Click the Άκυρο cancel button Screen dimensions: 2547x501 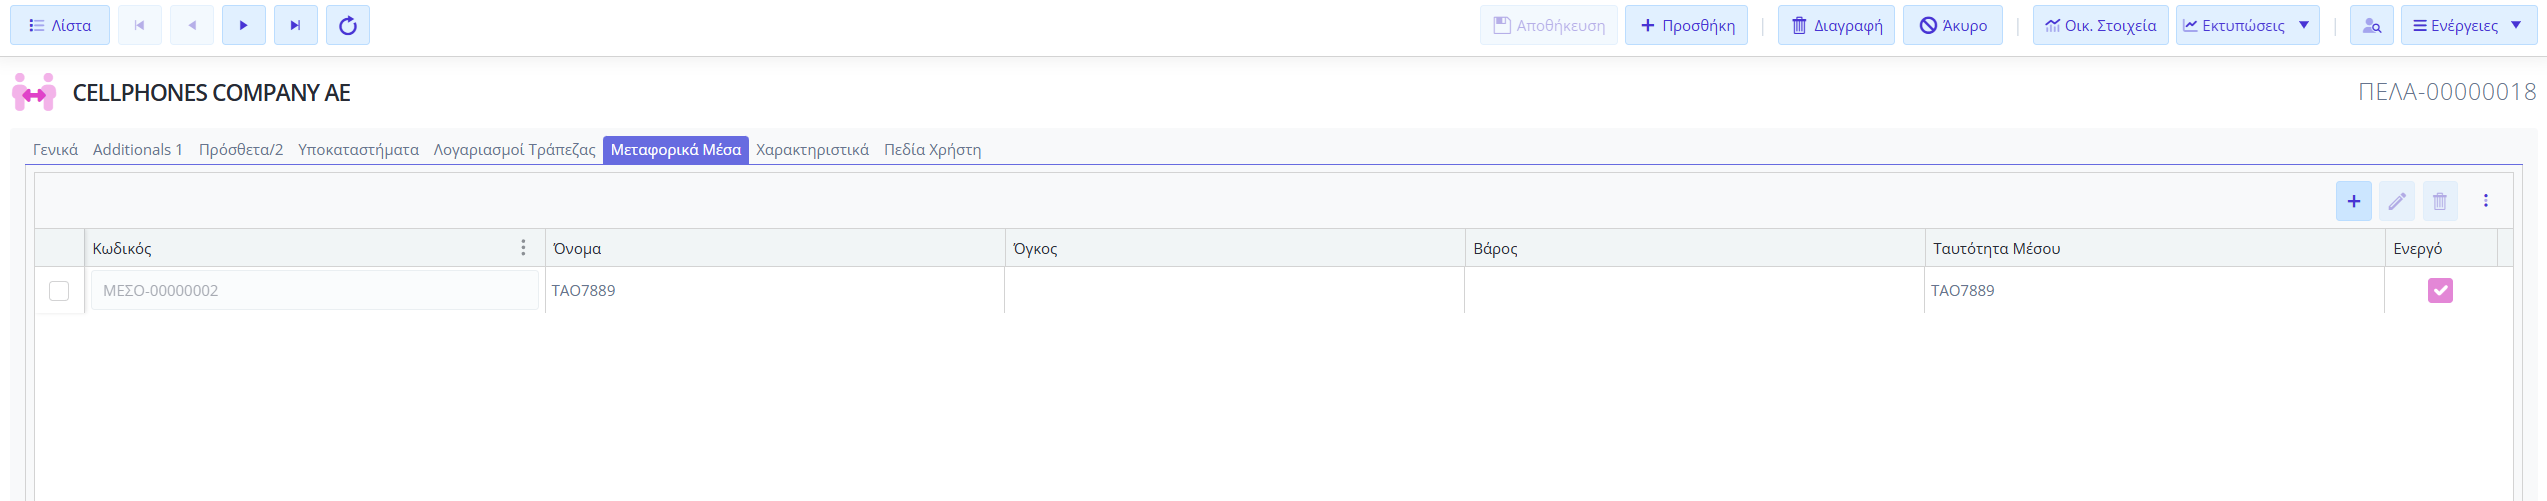tap(1953, 25)
